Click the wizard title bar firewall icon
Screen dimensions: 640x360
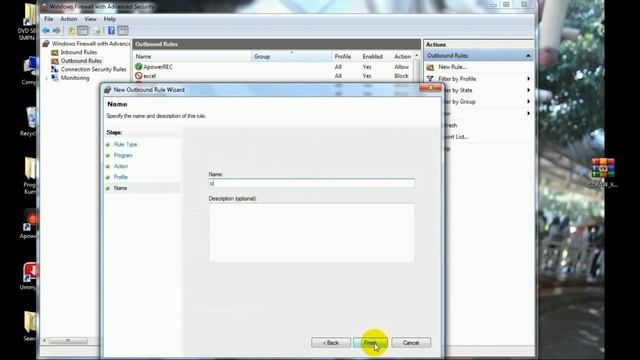pyautogui.click(x=107, y=90)
